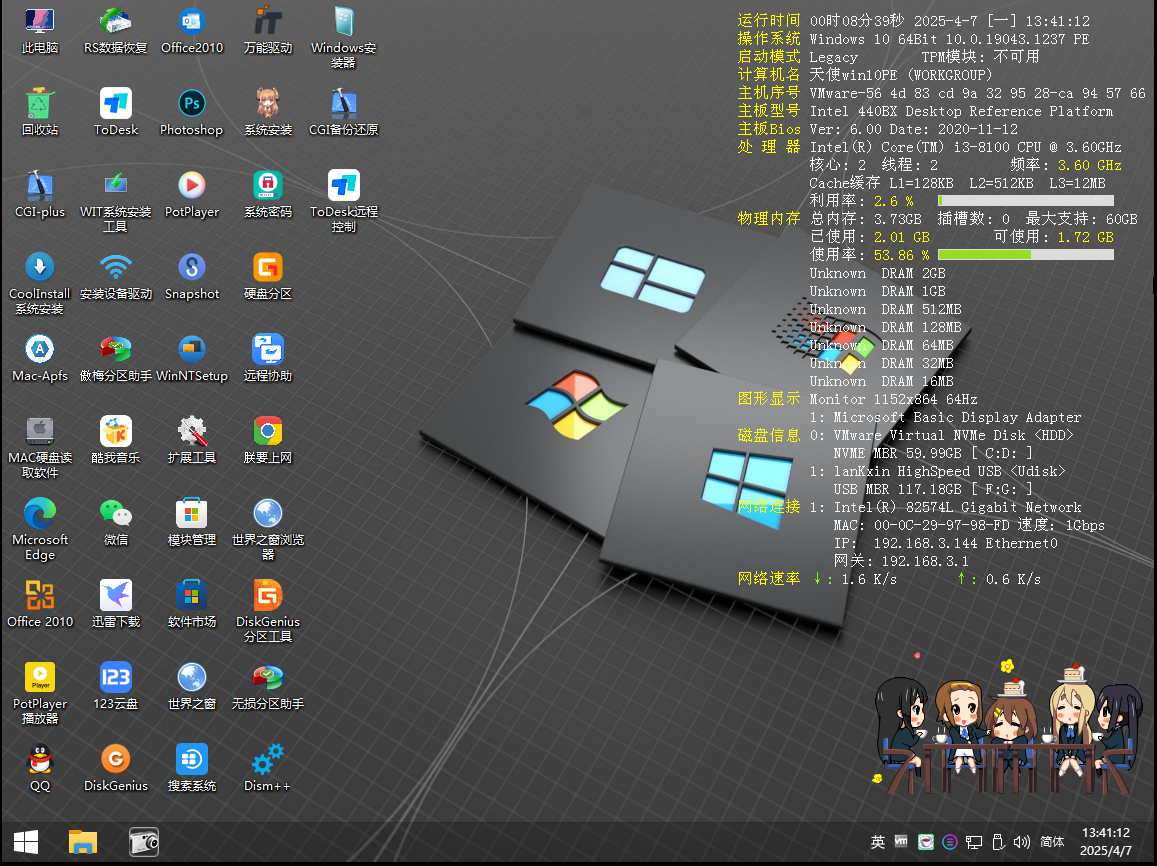Launch the 系统安装 icon
This screenshot has height=866, width=1157.
268,113
